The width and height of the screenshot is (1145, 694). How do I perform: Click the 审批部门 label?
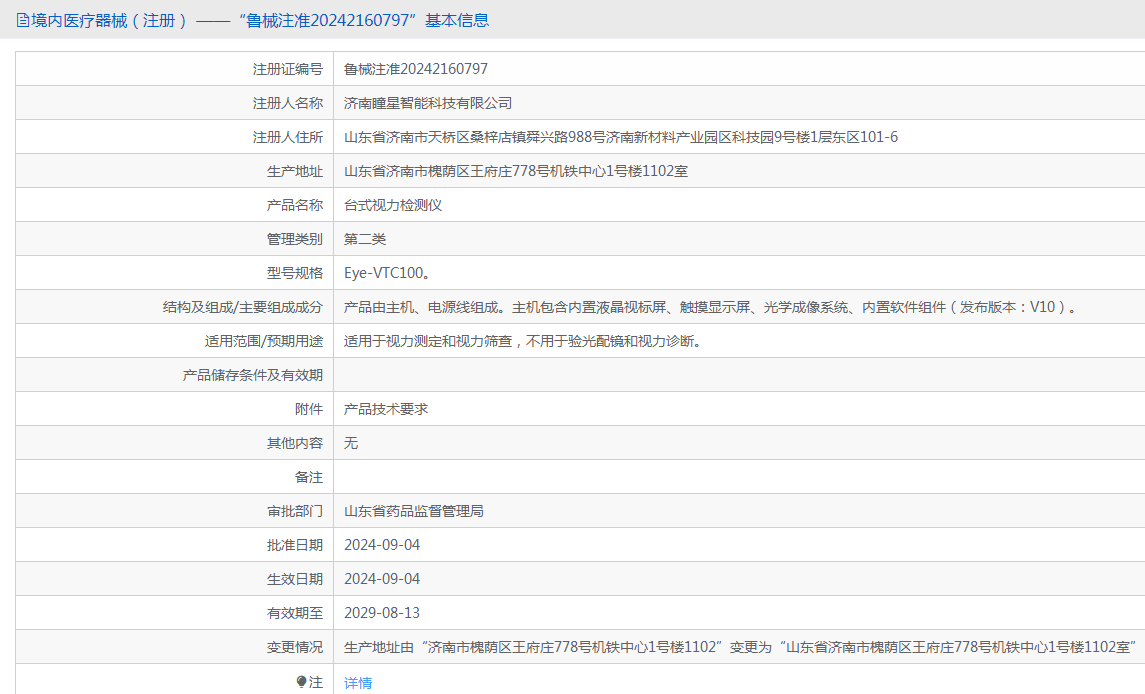click(295, 511)
